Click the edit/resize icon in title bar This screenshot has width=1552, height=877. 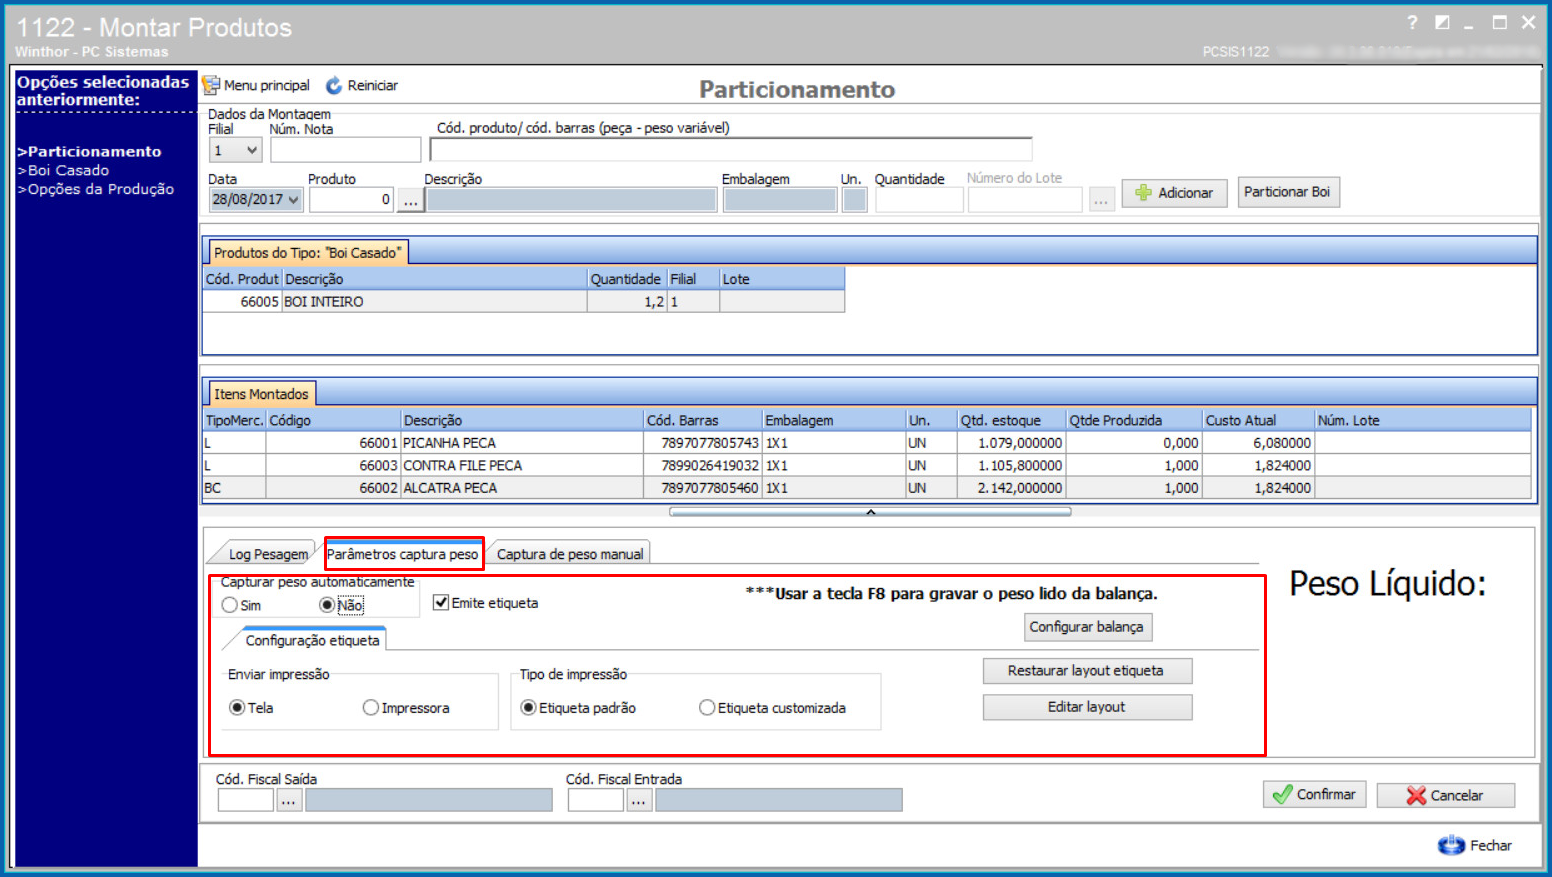tap(1441, 23)
